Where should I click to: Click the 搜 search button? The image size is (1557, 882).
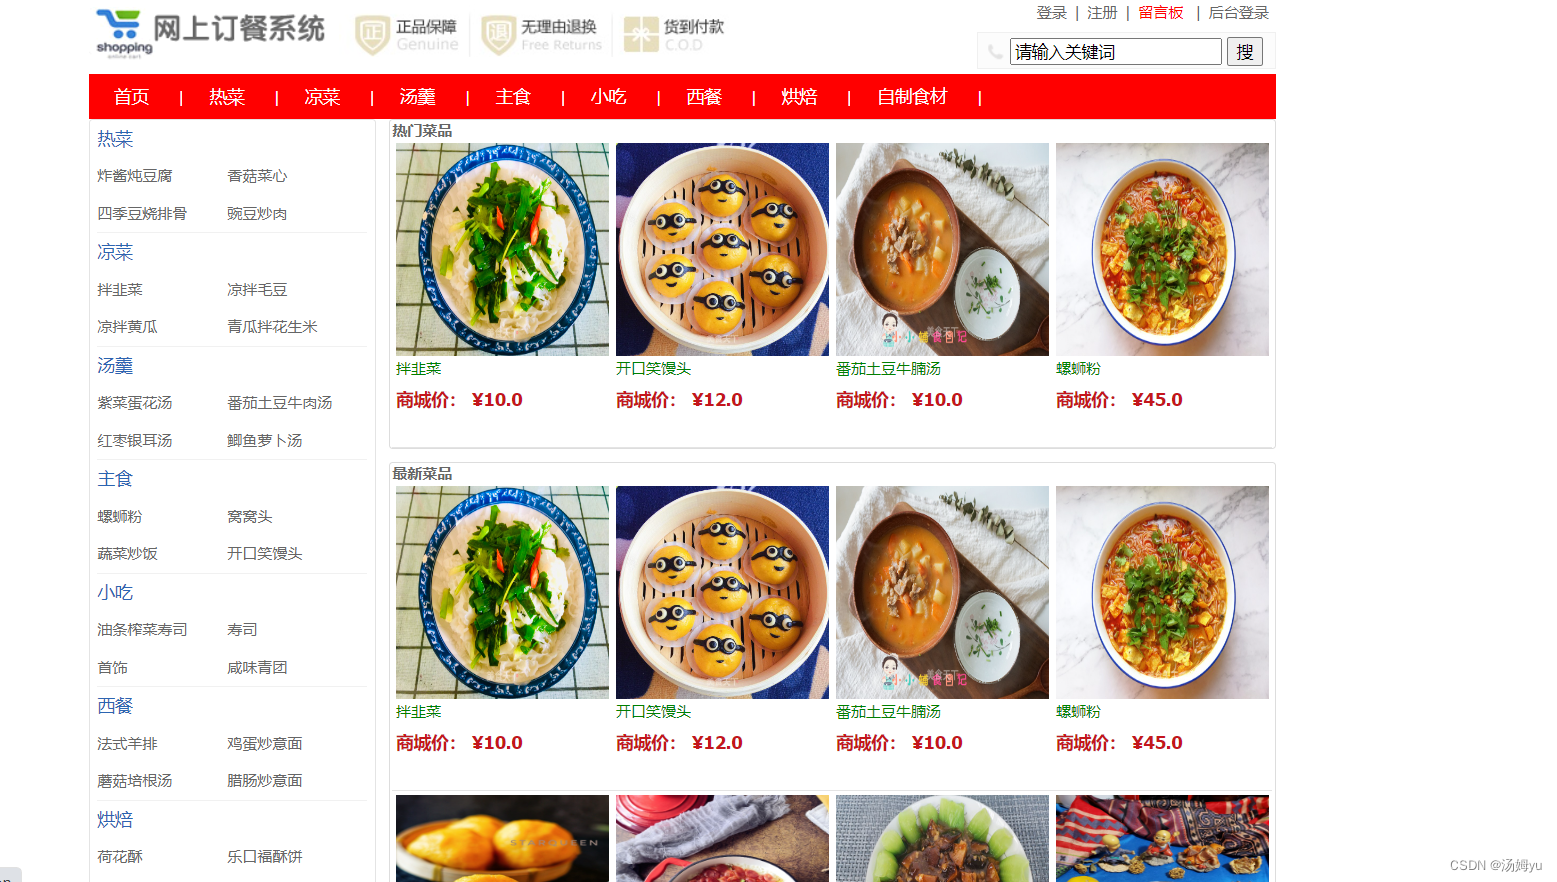point(1245,52)
